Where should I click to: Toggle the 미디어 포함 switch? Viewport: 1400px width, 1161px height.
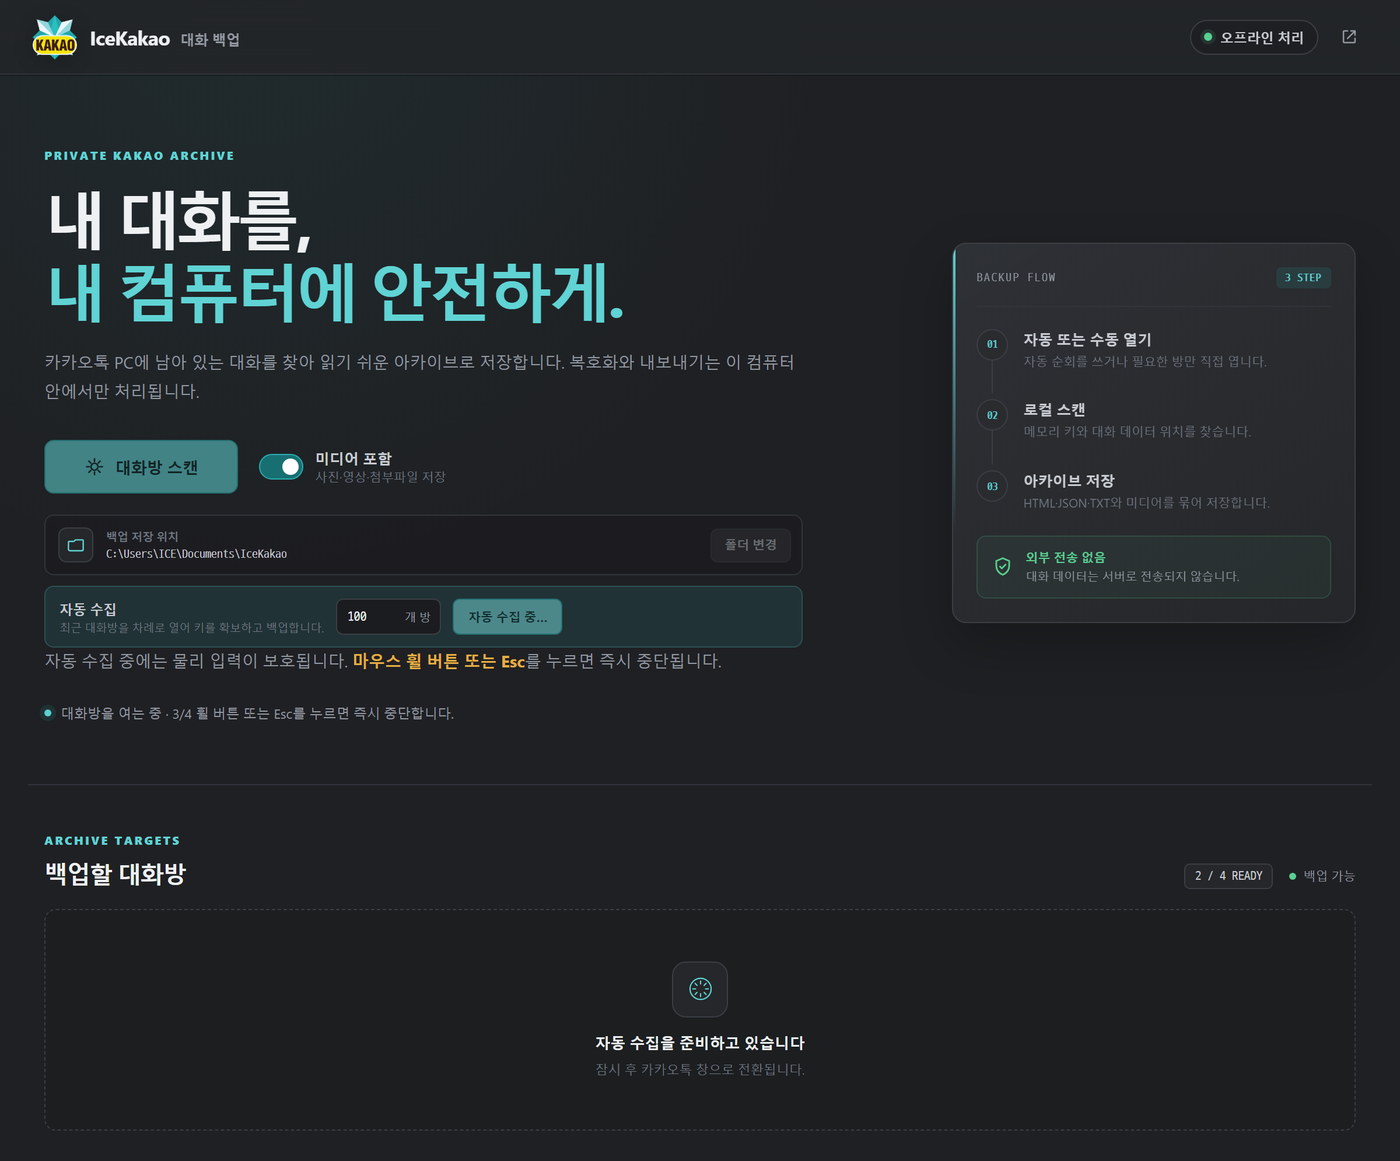click(x=281, y=467)
